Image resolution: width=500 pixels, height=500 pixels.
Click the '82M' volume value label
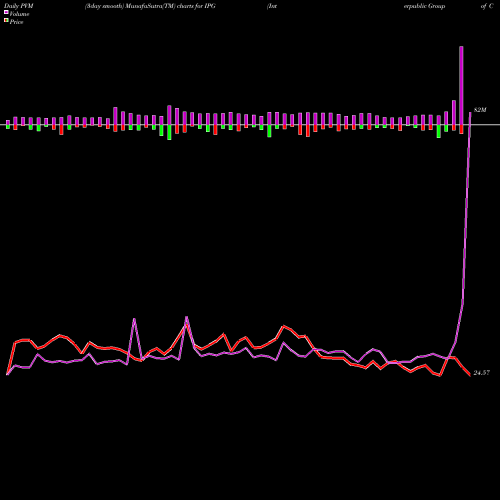pos(480,110)
